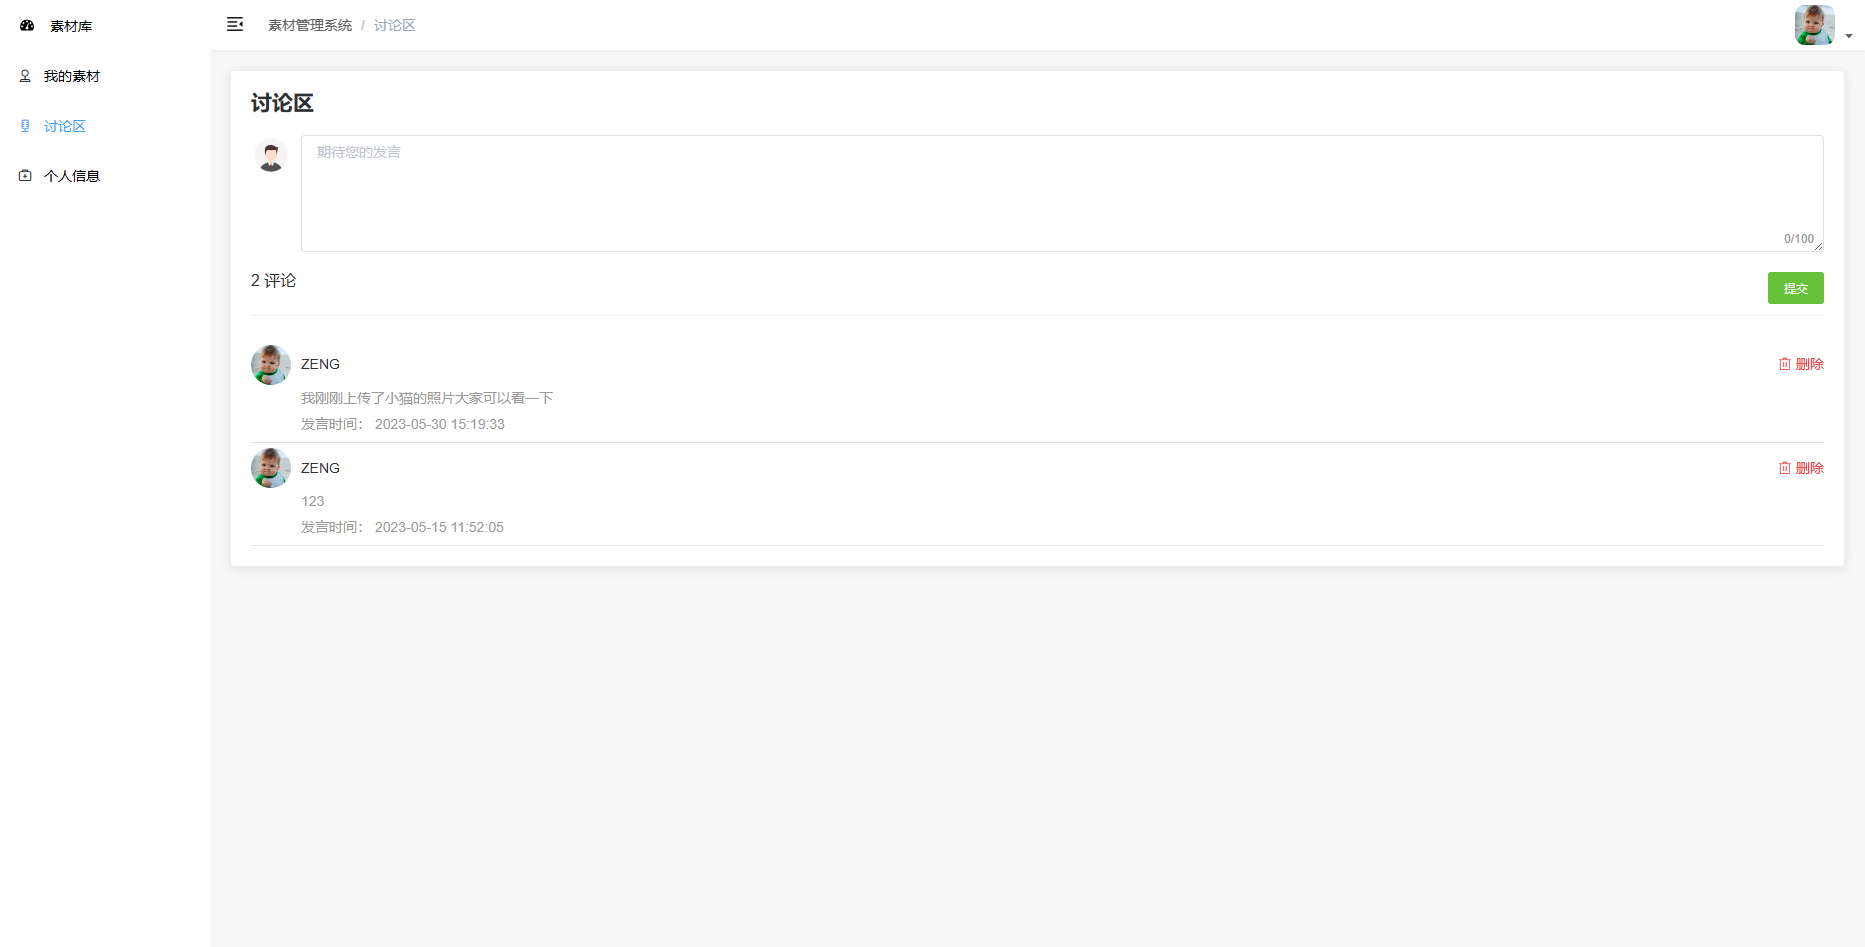Viewport: 1865px width, 947px height.
Task: Click ZENG avatar on the first comment
Action: point(271,365)
